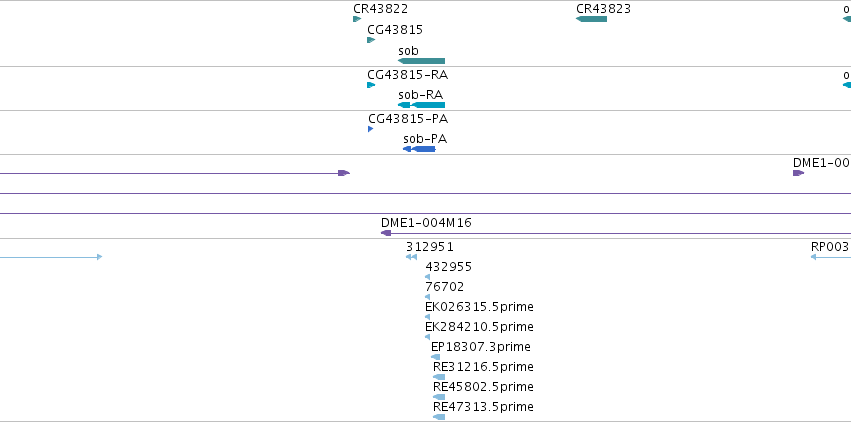Select the light blue arrowhead on the left

pos(100,257)
